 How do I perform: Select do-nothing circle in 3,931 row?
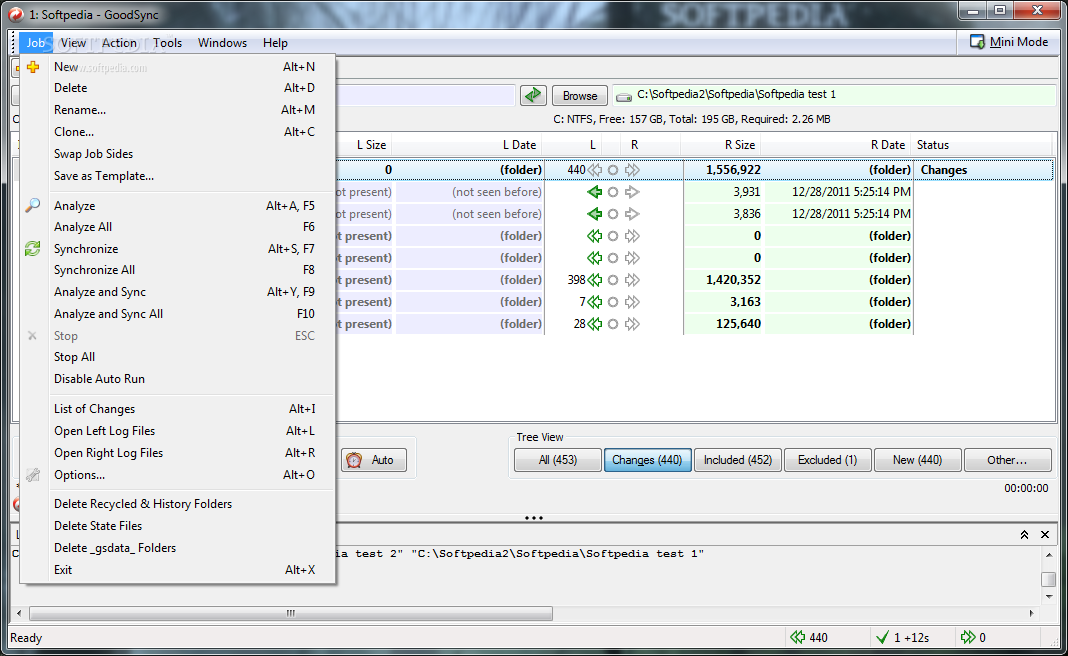pos(613,192)
